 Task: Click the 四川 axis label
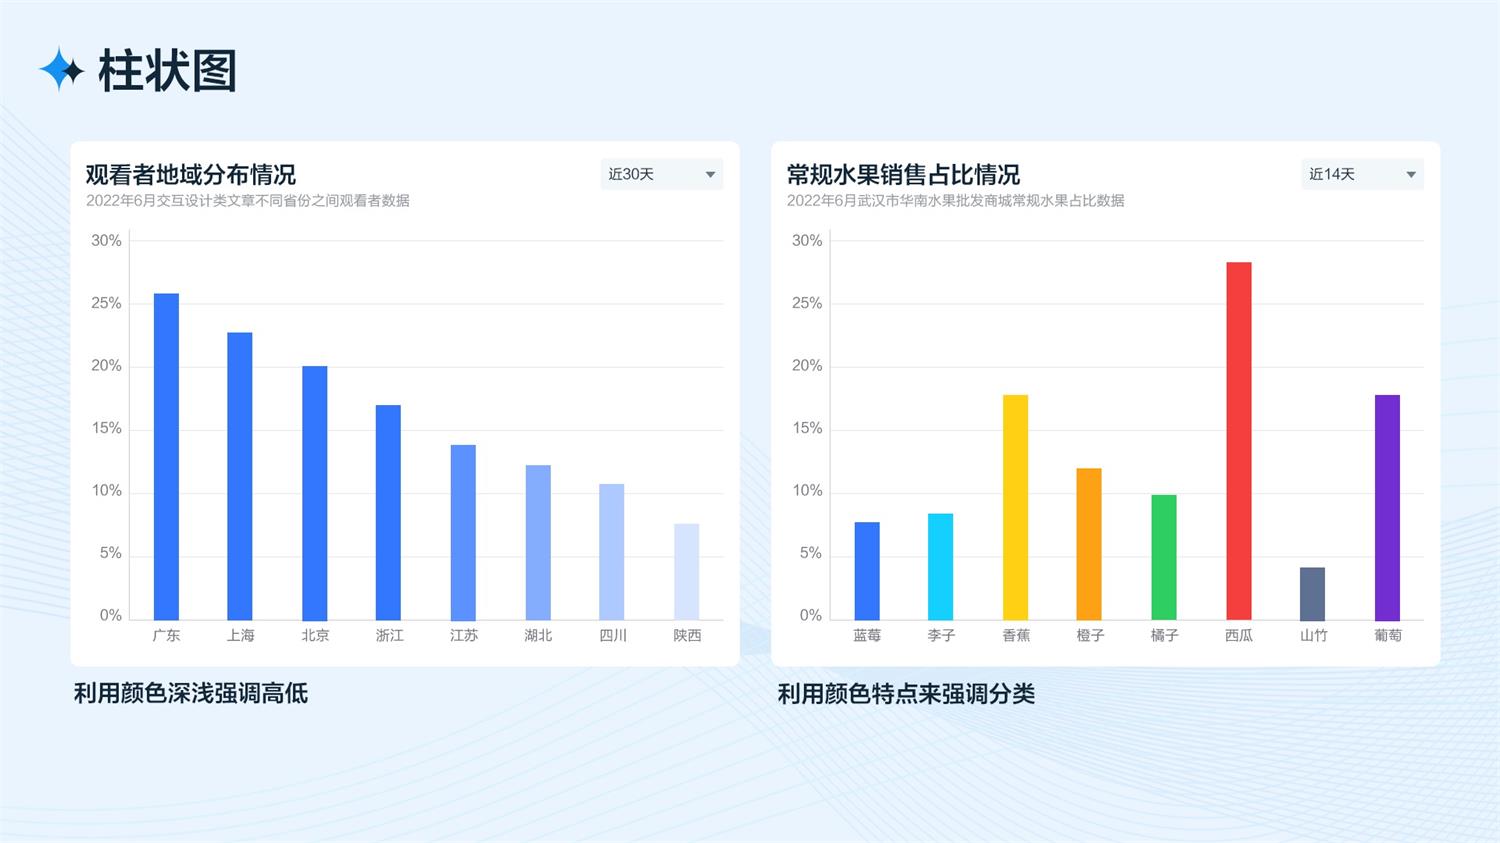tap(612, 636)
